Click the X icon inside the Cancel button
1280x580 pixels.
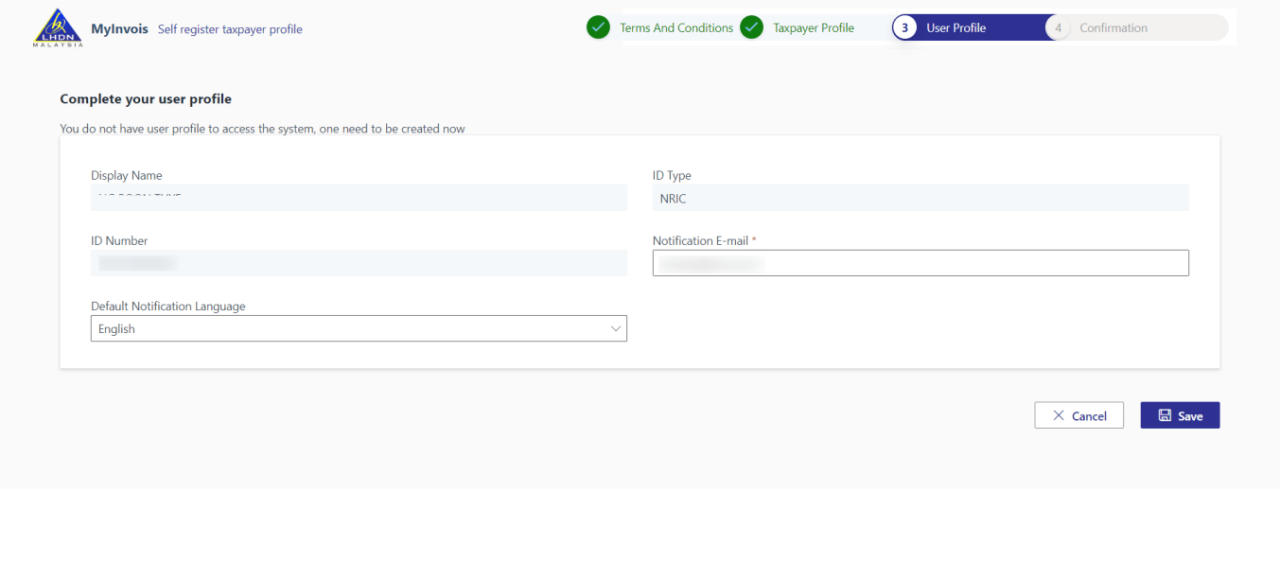[x=1059, y=414]
